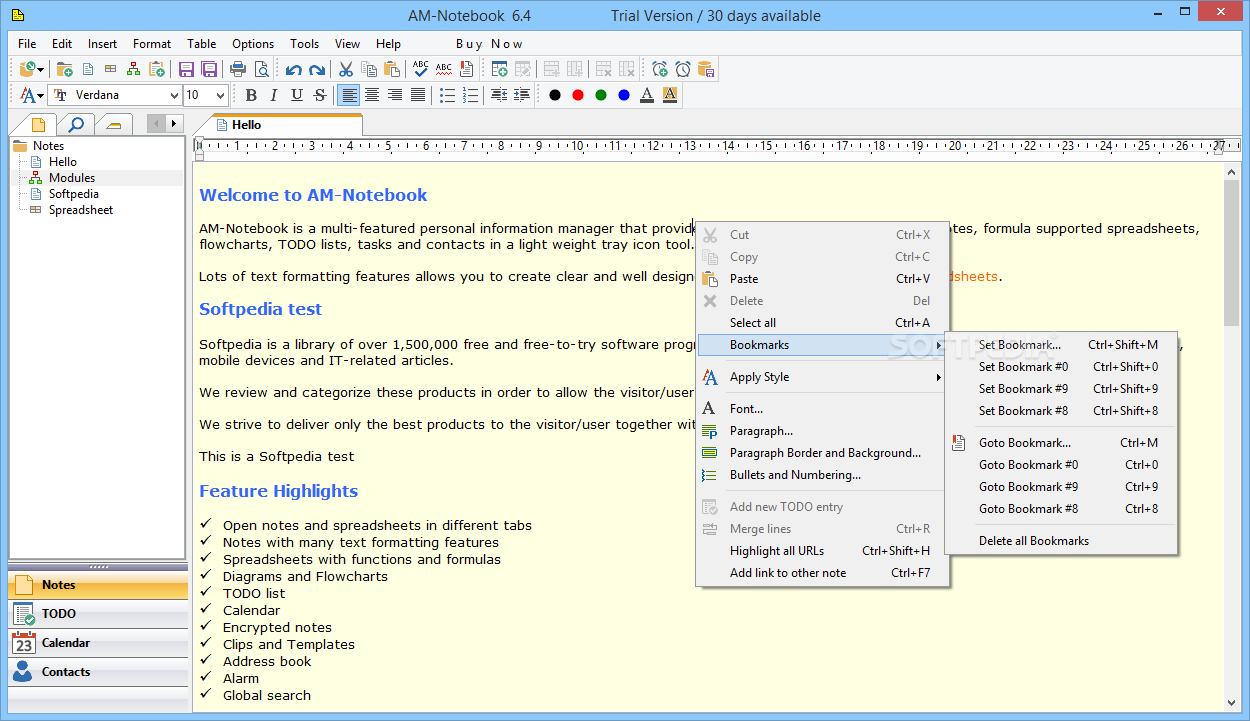The height and width of the screenshot is (721, 1250).
Task: Open the Verdana font name dropdown
Action: 174,95
